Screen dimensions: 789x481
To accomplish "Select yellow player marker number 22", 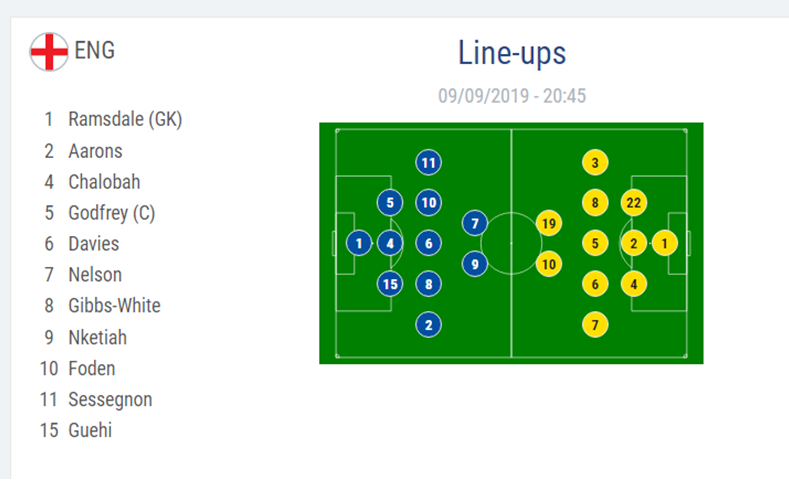I will click(633, 203).
